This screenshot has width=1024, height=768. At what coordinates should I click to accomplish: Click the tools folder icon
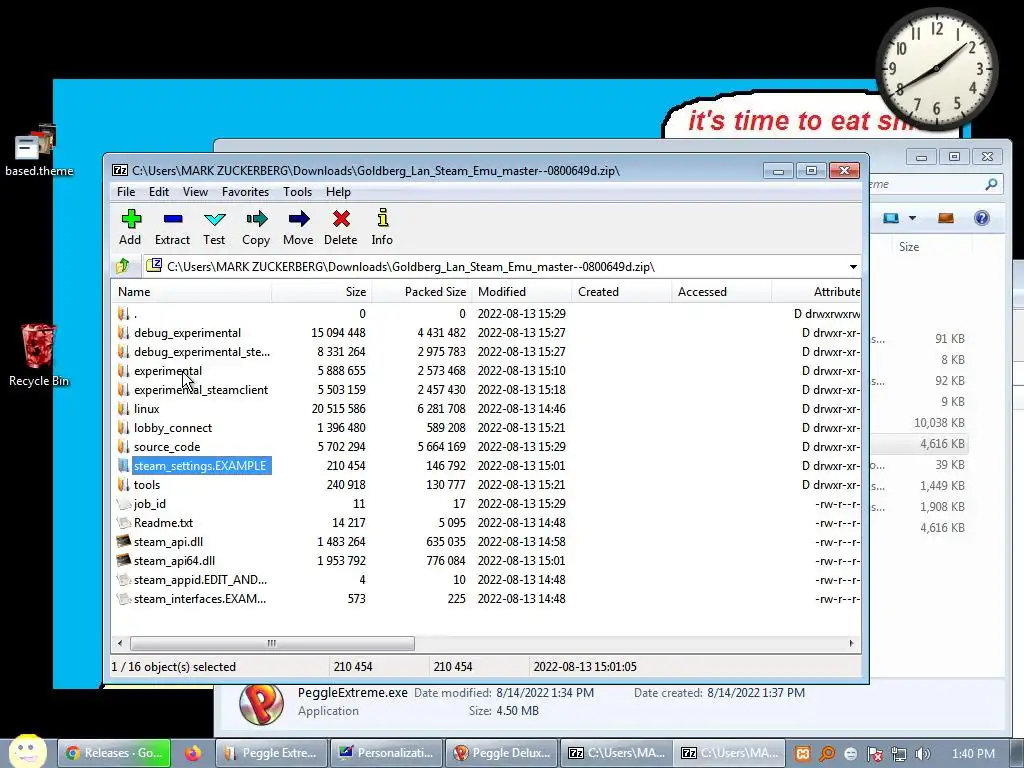click(123, 485)
